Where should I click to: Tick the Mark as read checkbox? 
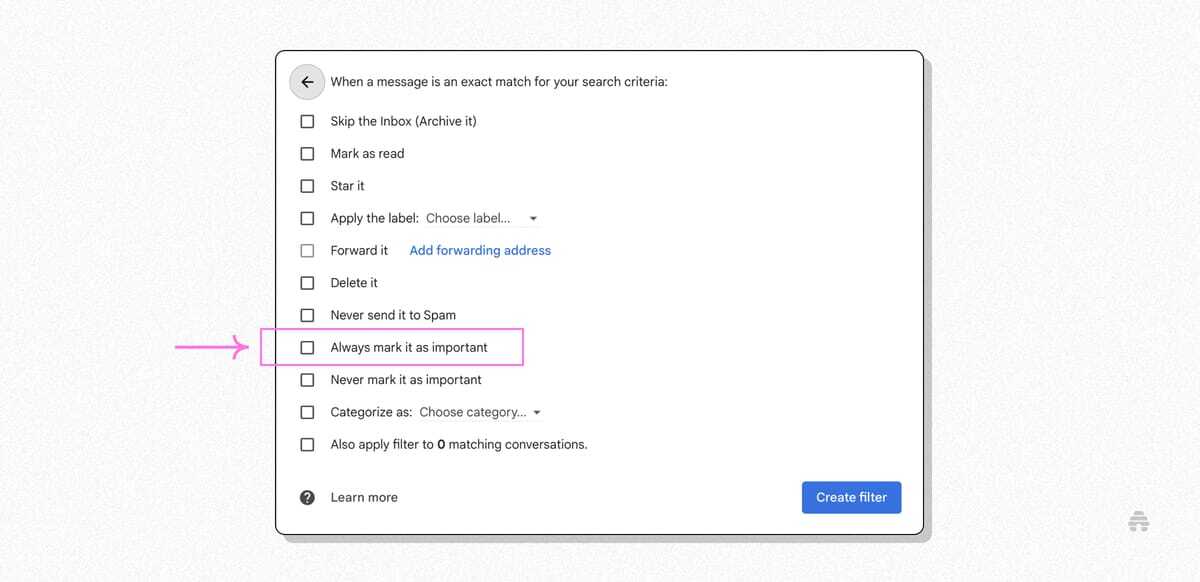point(307,154)
